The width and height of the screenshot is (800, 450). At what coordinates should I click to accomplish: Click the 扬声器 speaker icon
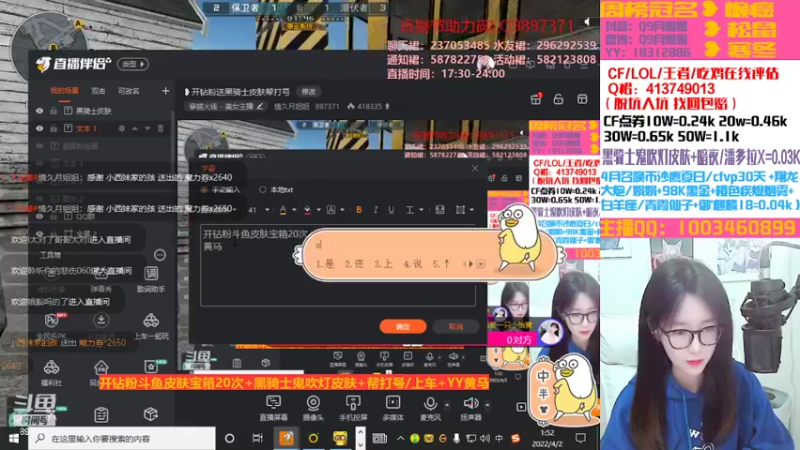[x=470, y=404]
